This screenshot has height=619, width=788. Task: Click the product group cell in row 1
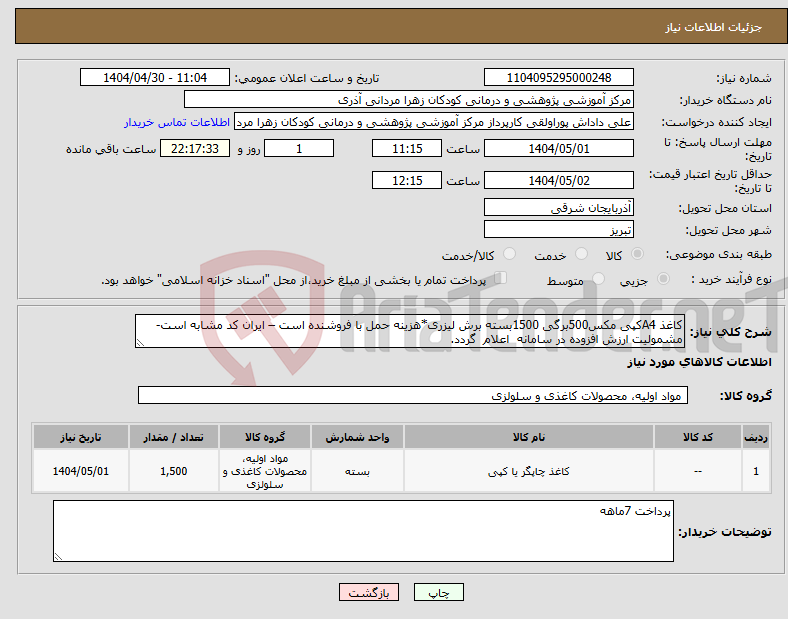tap(265, 471)
